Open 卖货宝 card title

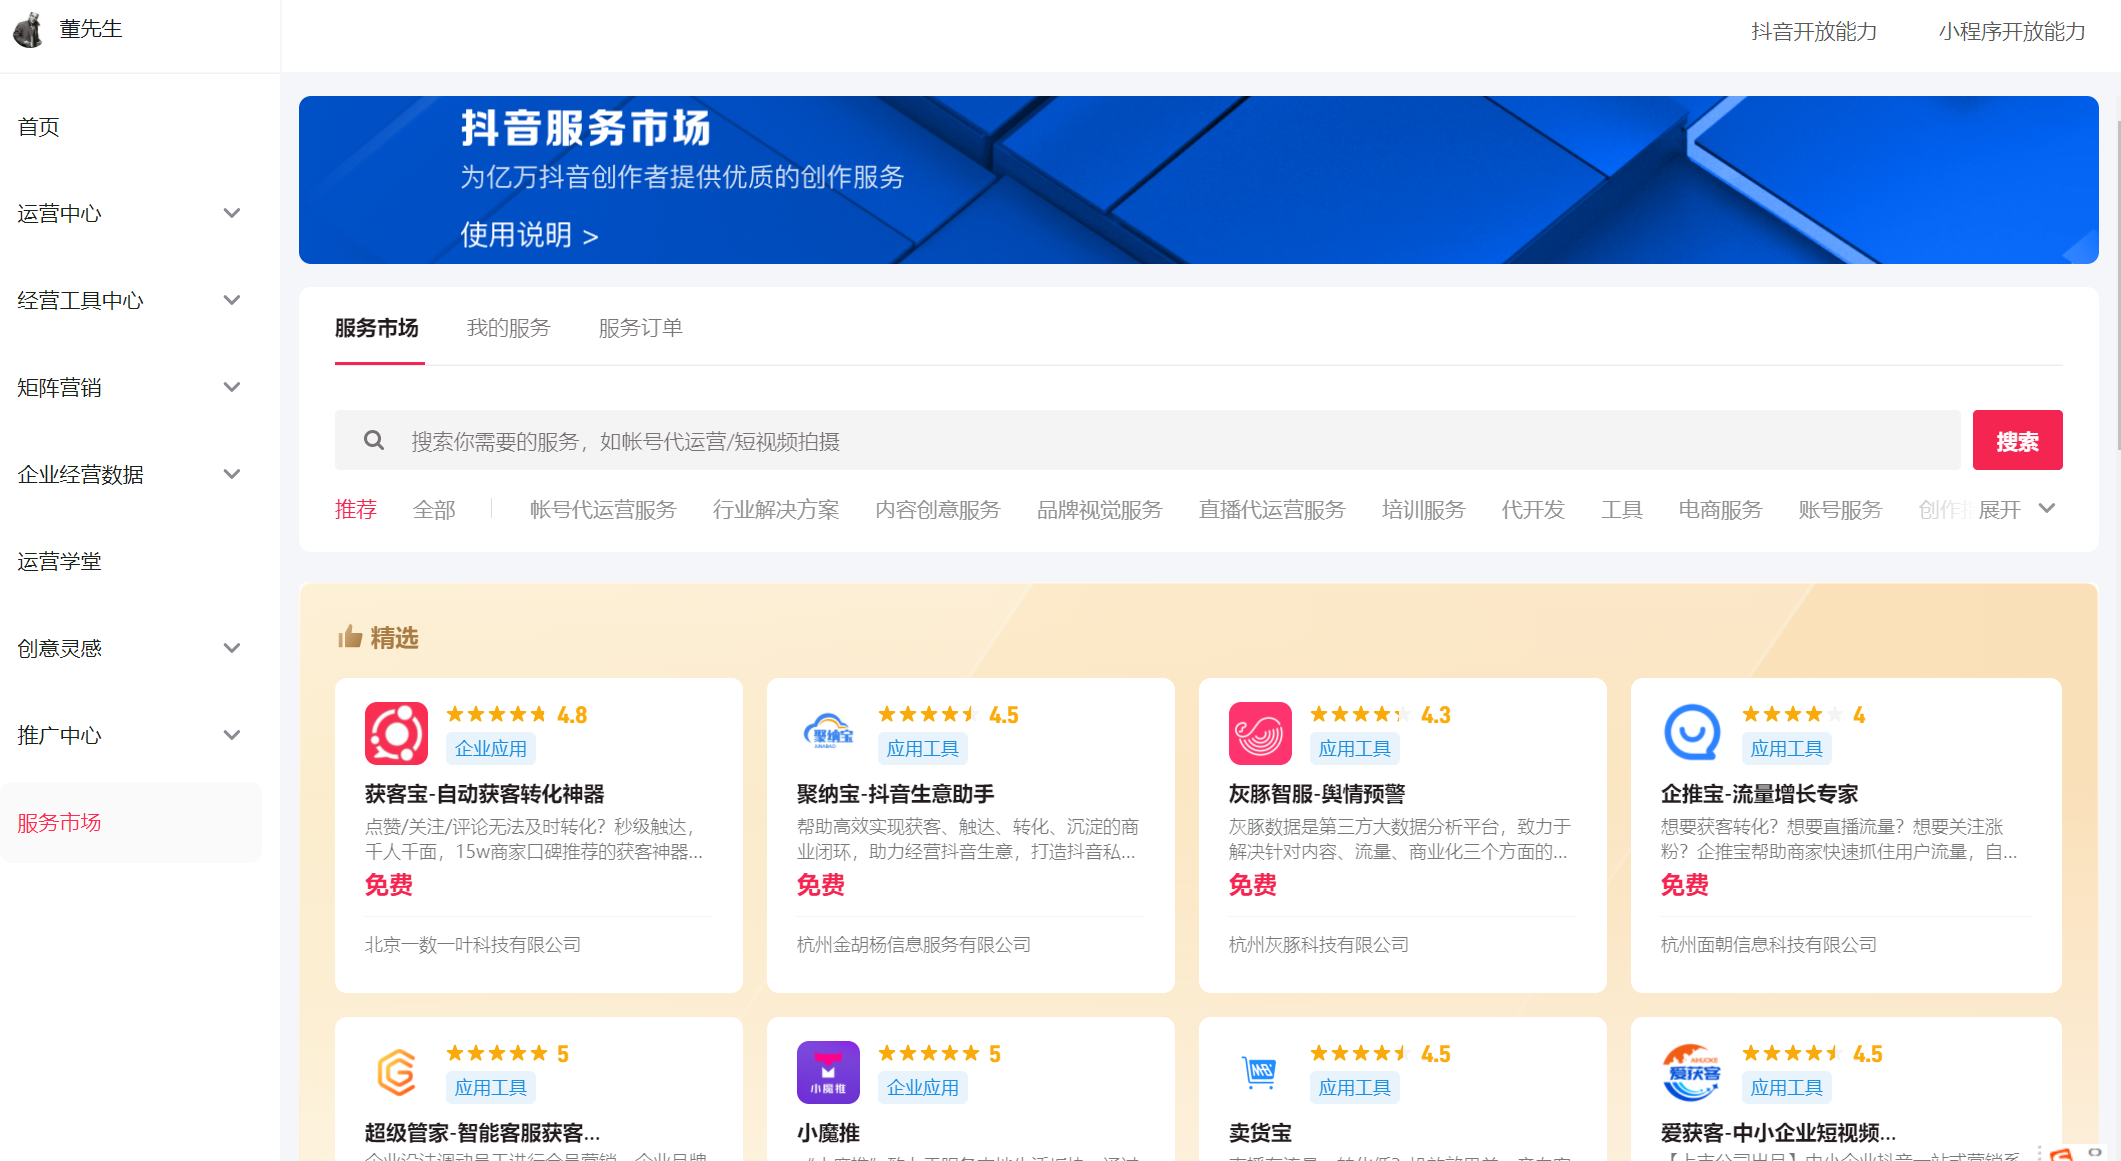click(x=1260, y=1132)
